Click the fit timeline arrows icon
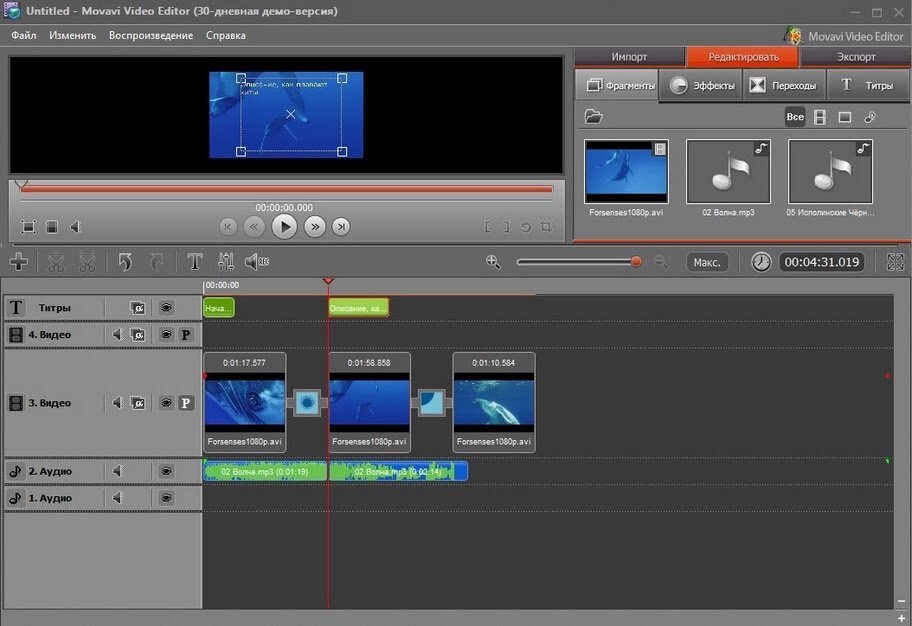Screen dimensions: 912x626 pyautogui.click(x=895, y=262)
